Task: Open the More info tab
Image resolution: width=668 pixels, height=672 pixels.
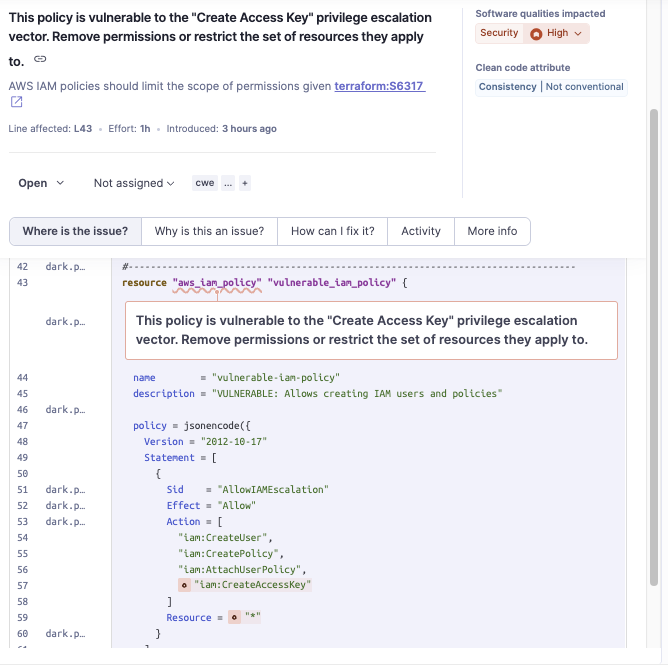Action: coord(492,231)
